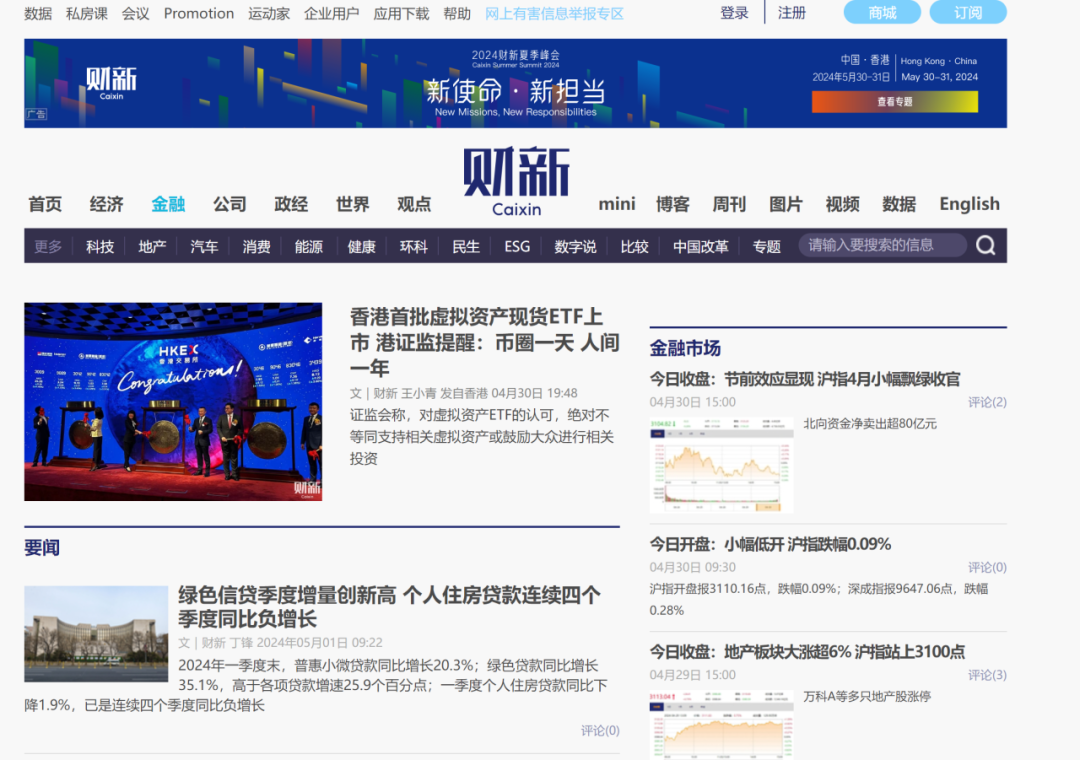Open the 企业用户 top link
This screenshot has width=1080, height=760.
tap(332, 14)
